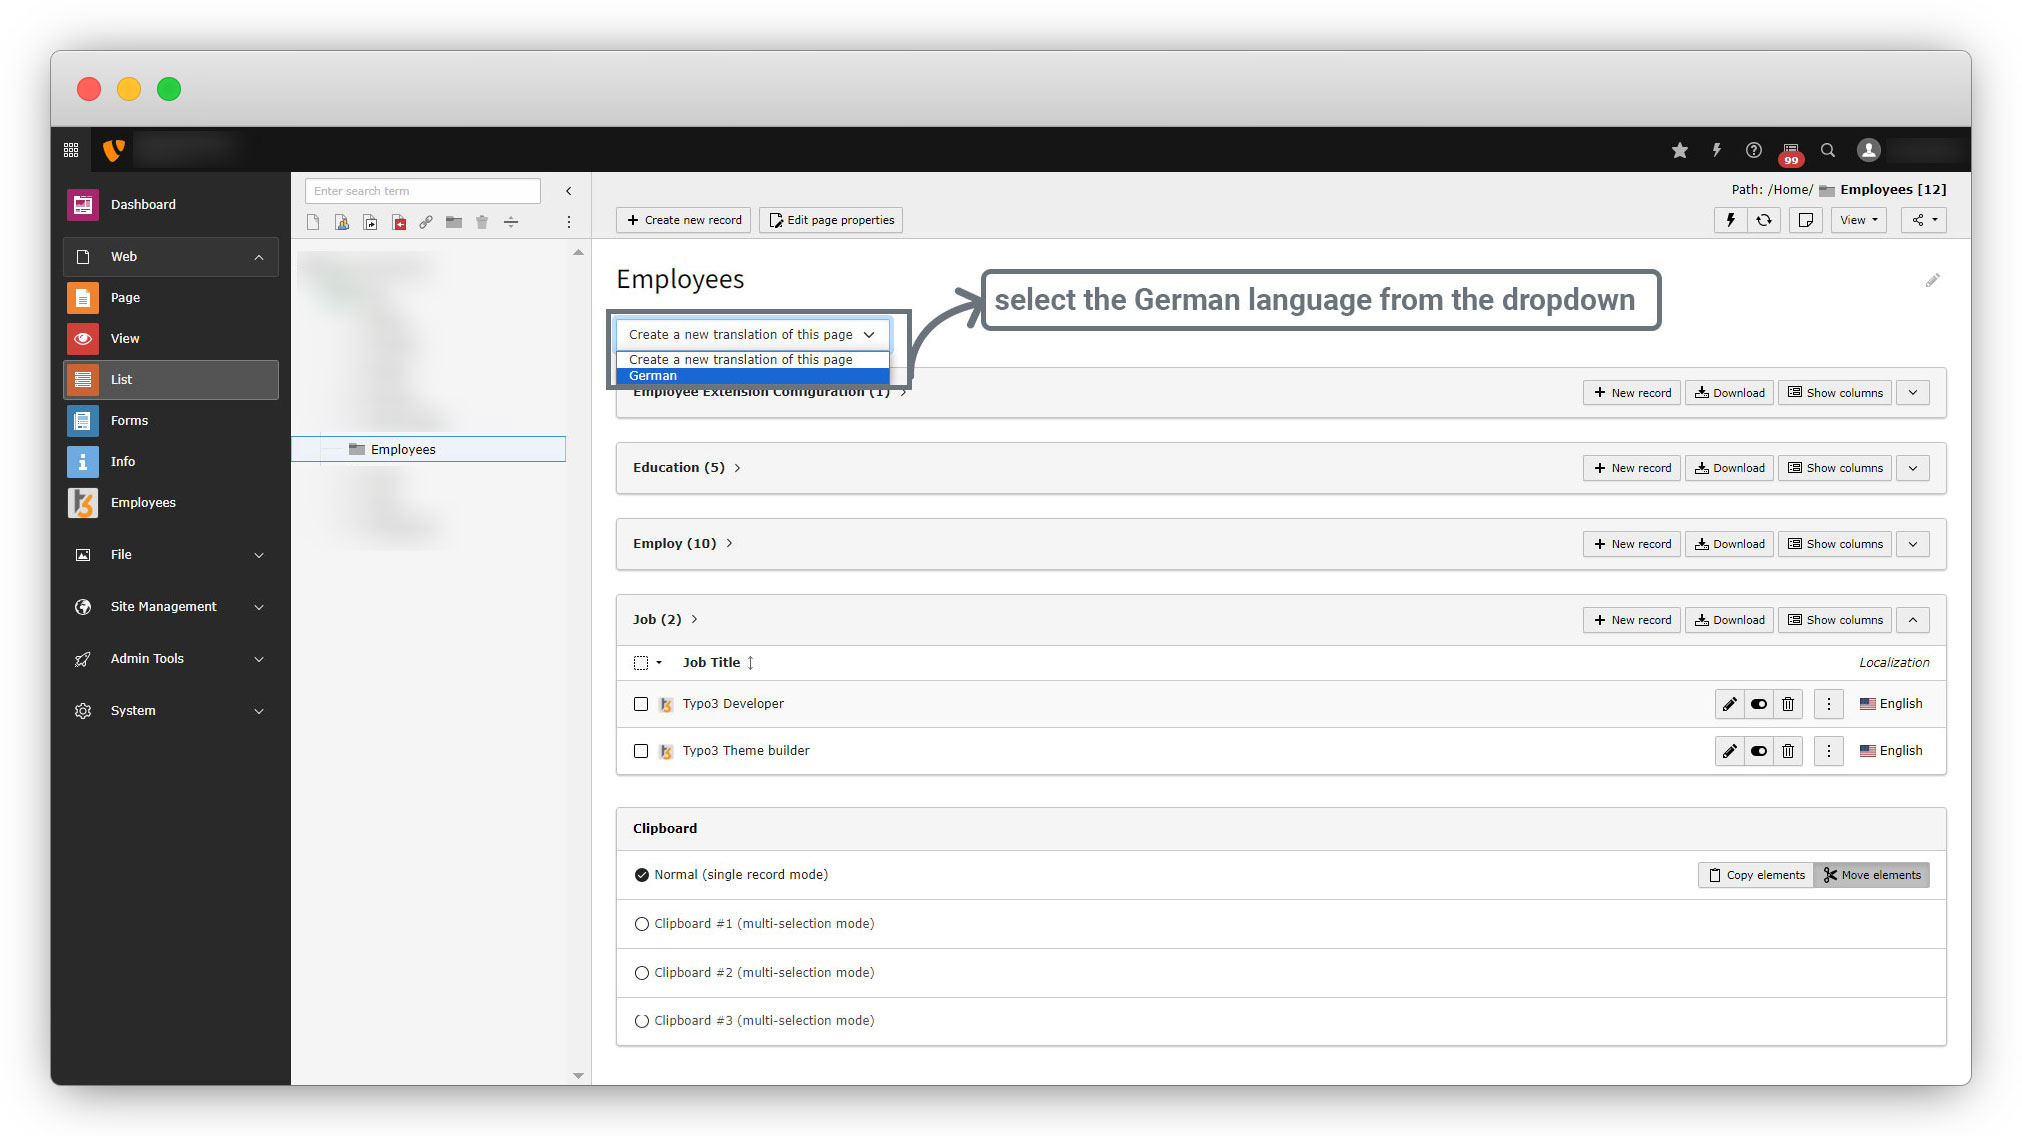The width and height of the screenshot is (2022, 1136).
Task: Click the Create new record button
Action: coord(685,220)
